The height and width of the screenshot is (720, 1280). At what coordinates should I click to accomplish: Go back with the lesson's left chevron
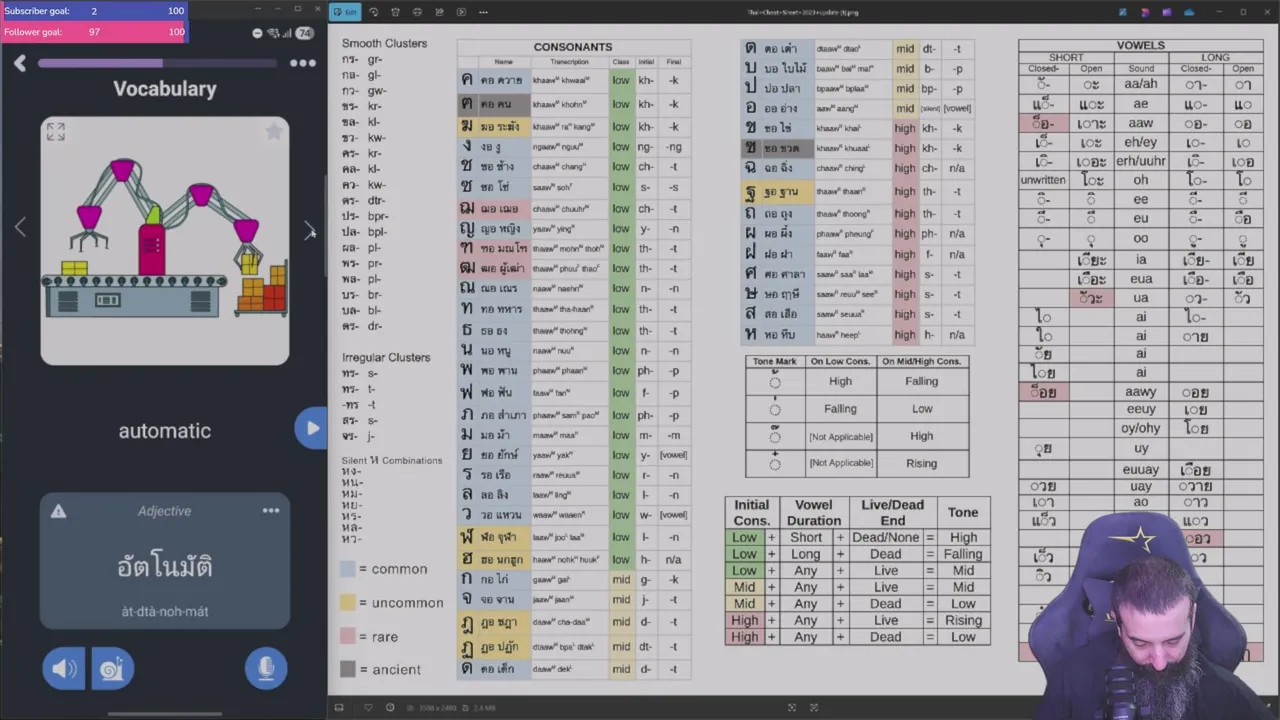pos(20,63)
